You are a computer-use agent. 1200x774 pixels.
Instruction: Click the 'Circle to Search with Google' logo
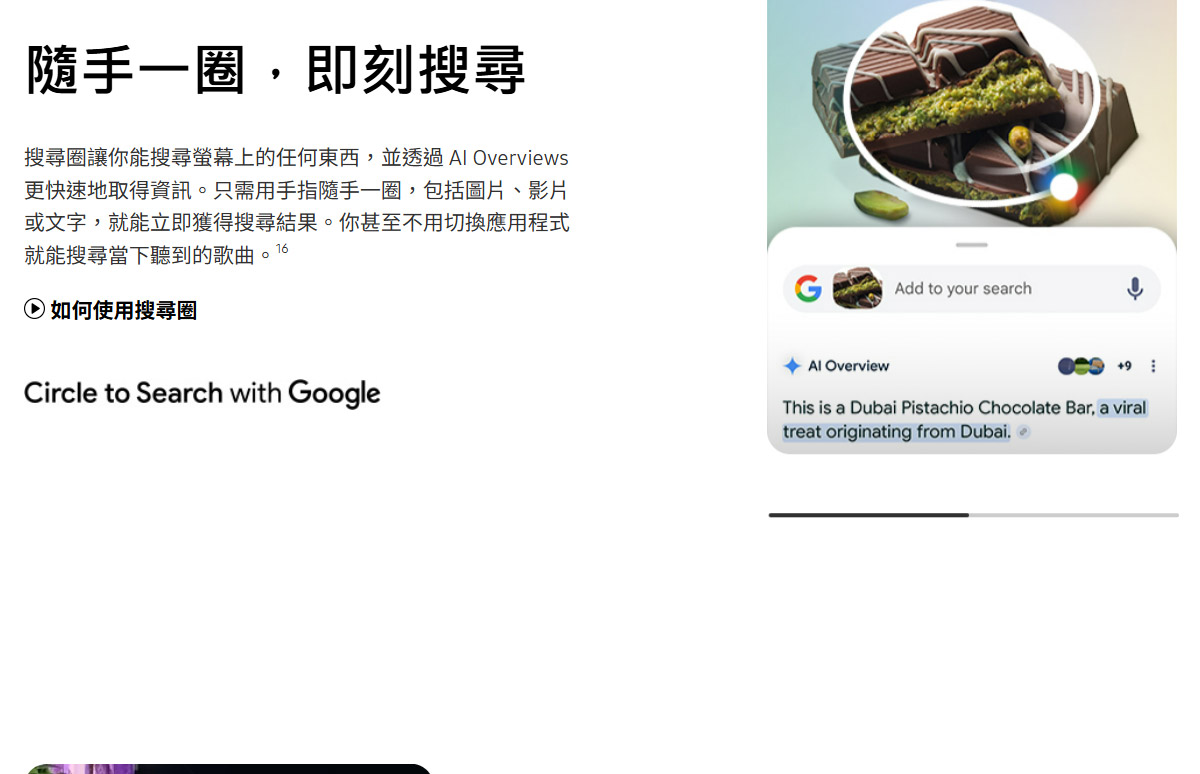click(202, 393)
